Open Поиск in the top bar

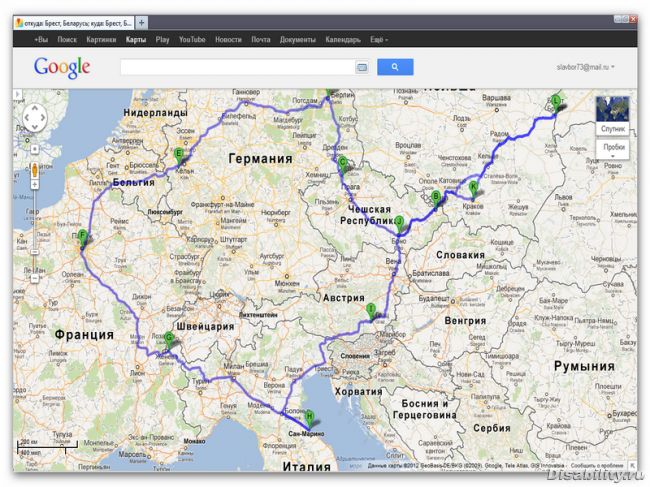tap(67, 40)
